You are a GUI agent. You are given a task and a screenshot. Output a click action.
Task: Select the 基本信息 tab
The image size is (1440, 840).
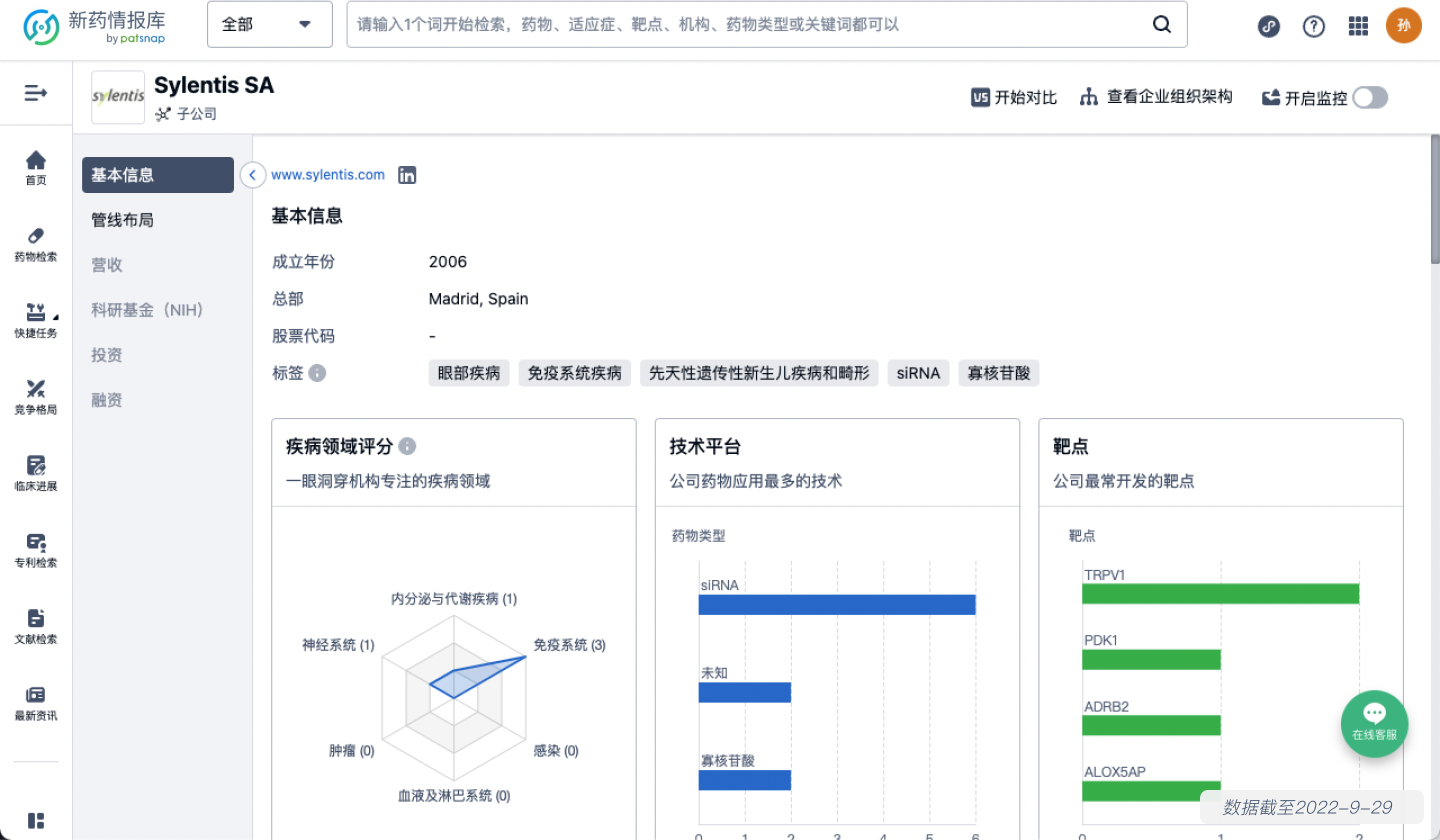point(158,175)
